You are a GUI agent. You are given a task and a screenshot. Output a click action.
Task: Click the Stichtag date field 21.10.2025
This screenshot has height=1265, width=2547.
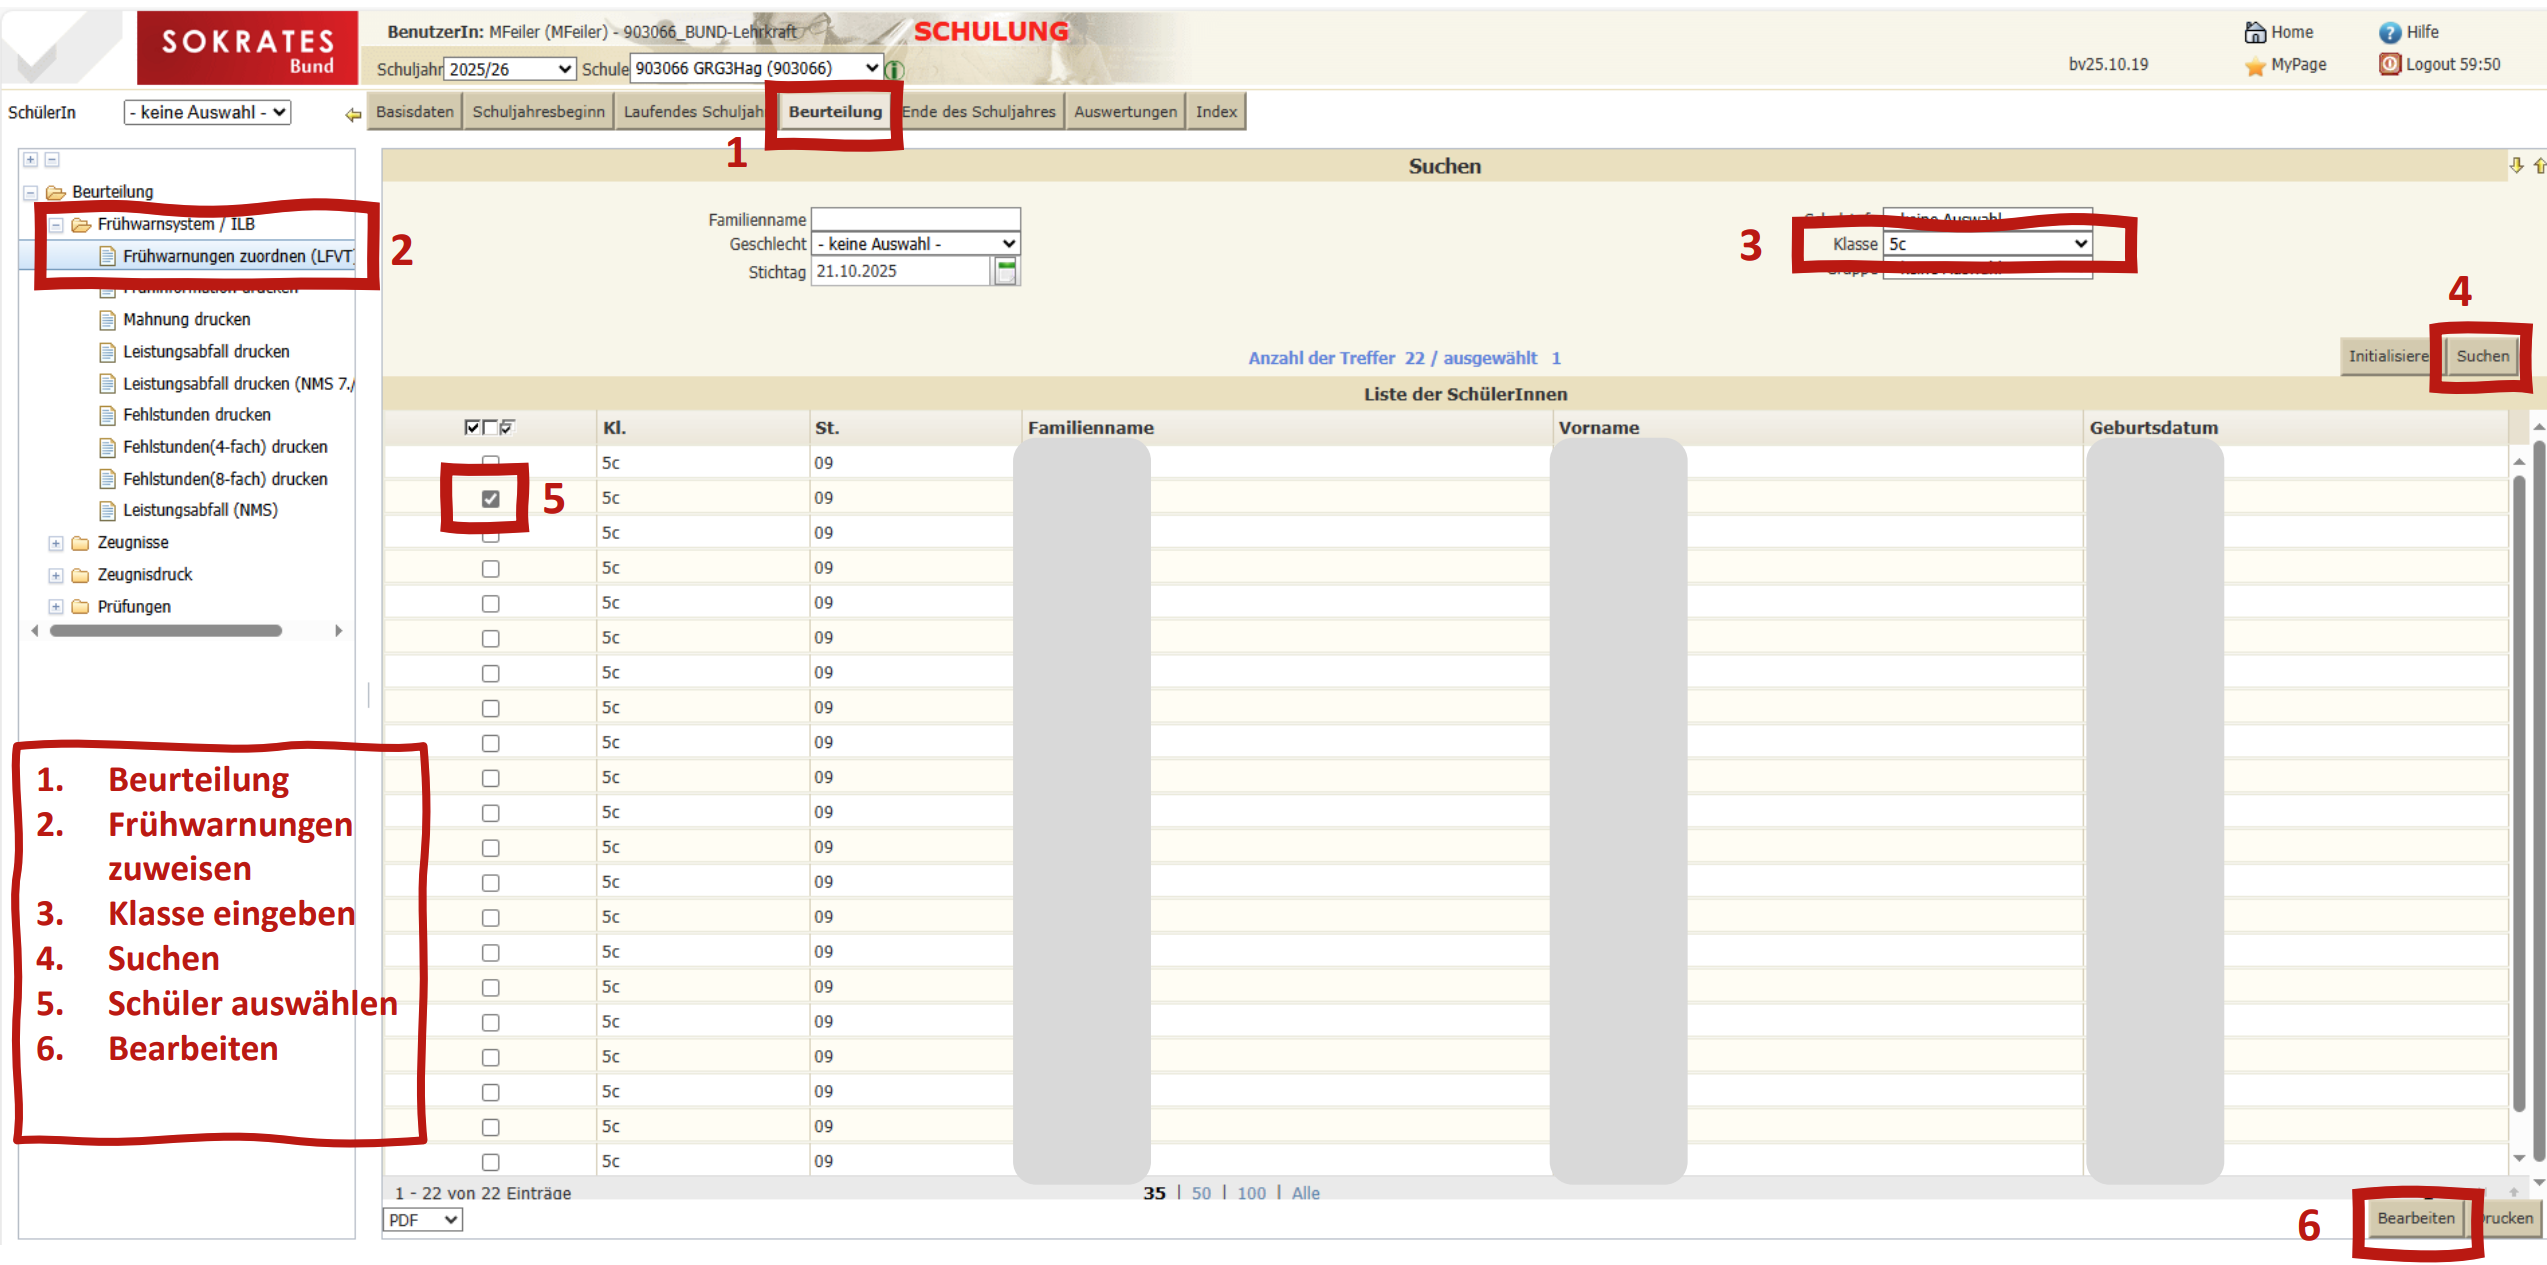[x=902, y=271]
